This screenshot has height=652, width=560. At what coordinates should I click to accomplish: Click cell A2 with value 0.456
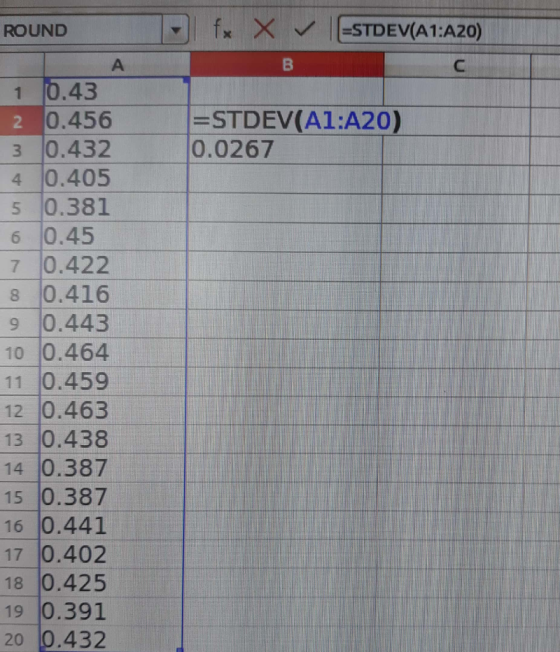pos(116,121)
